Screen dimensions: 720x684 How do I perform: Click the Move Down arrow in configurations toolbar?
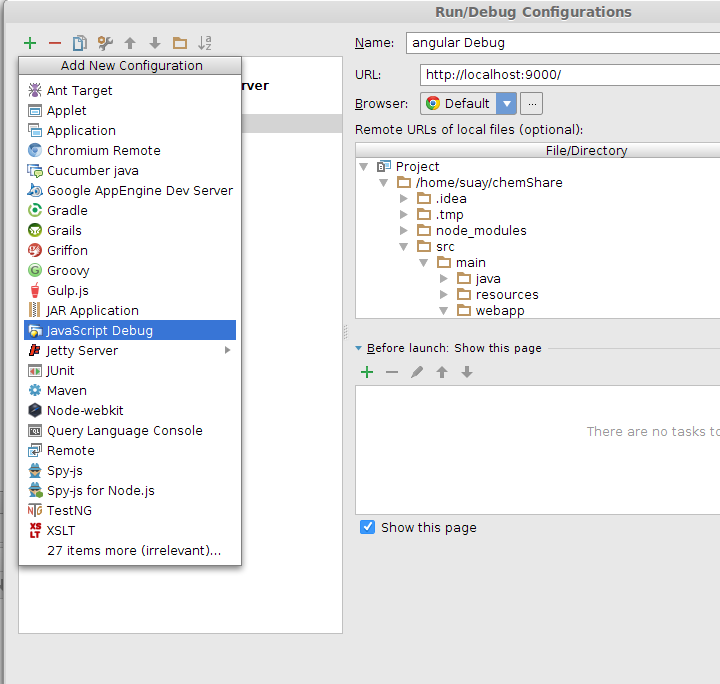155,43
